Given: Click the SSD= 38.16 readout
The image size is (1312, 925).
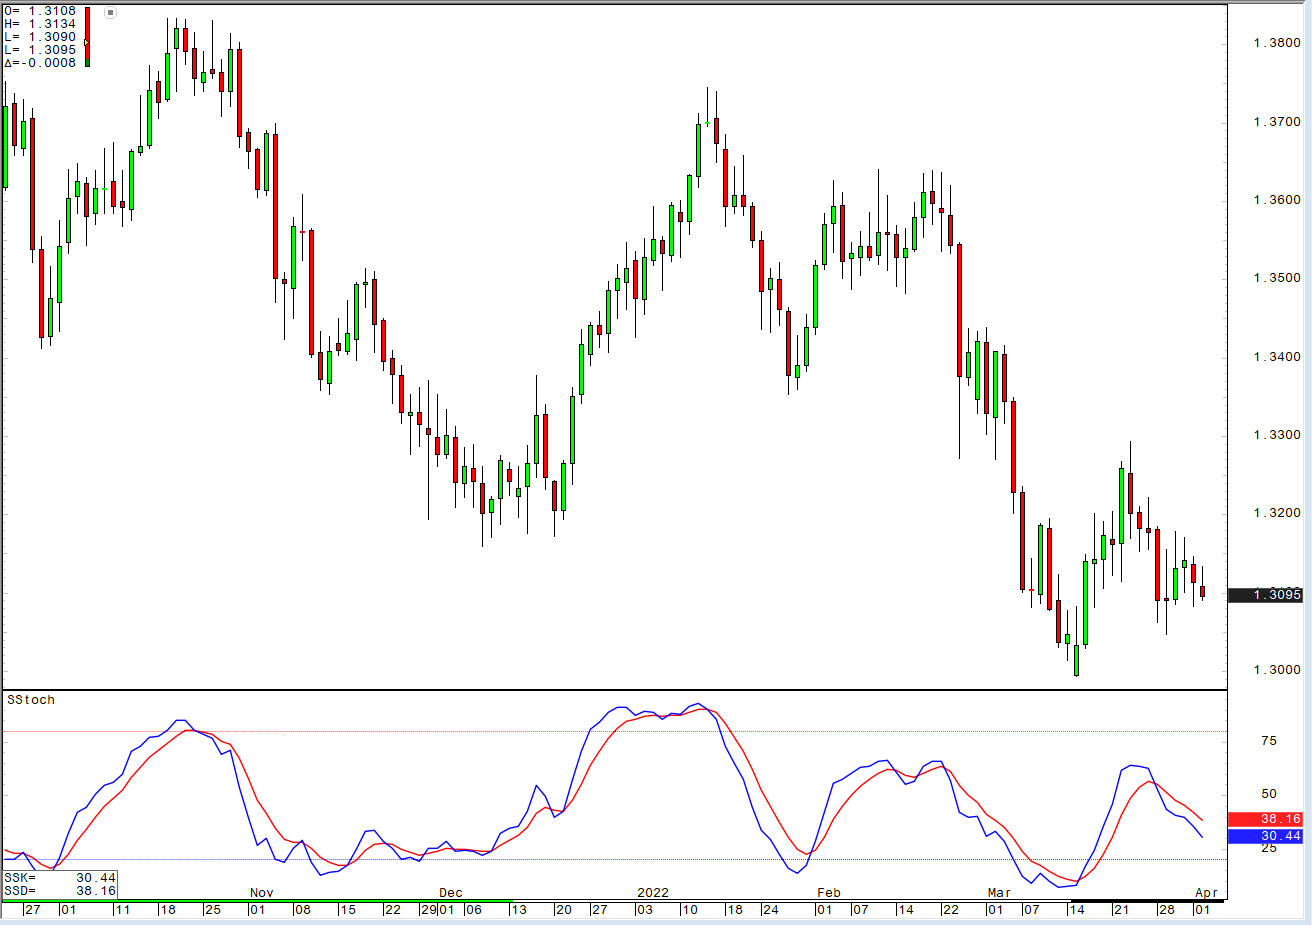Looking at the screenshot, I should point(60,891).
